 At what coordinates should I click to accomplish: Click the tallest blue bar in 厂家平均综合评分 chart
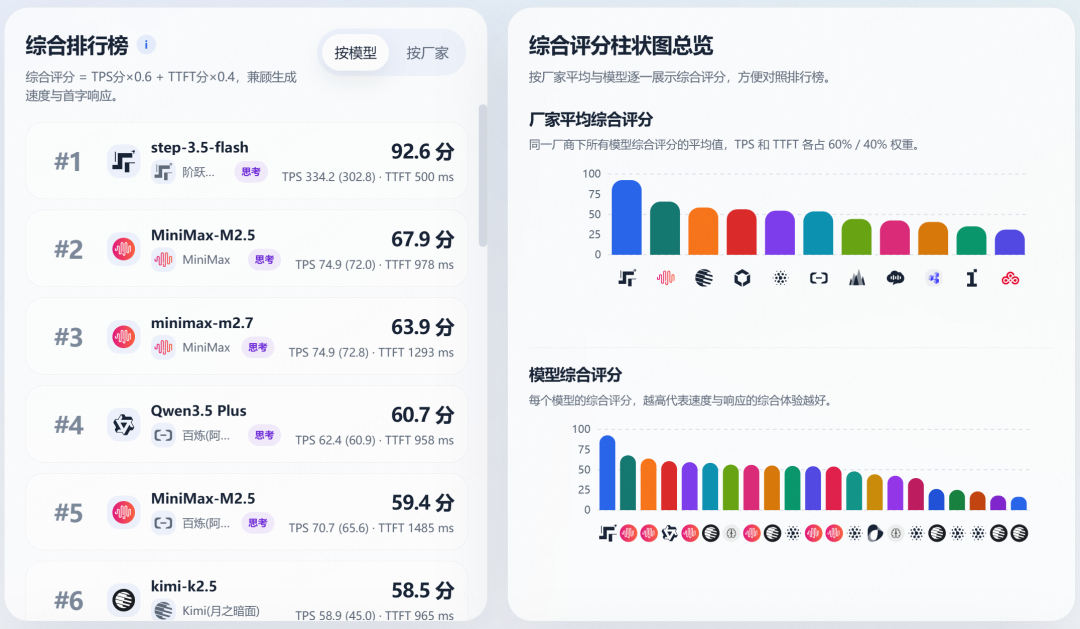[x=626, y=217]
